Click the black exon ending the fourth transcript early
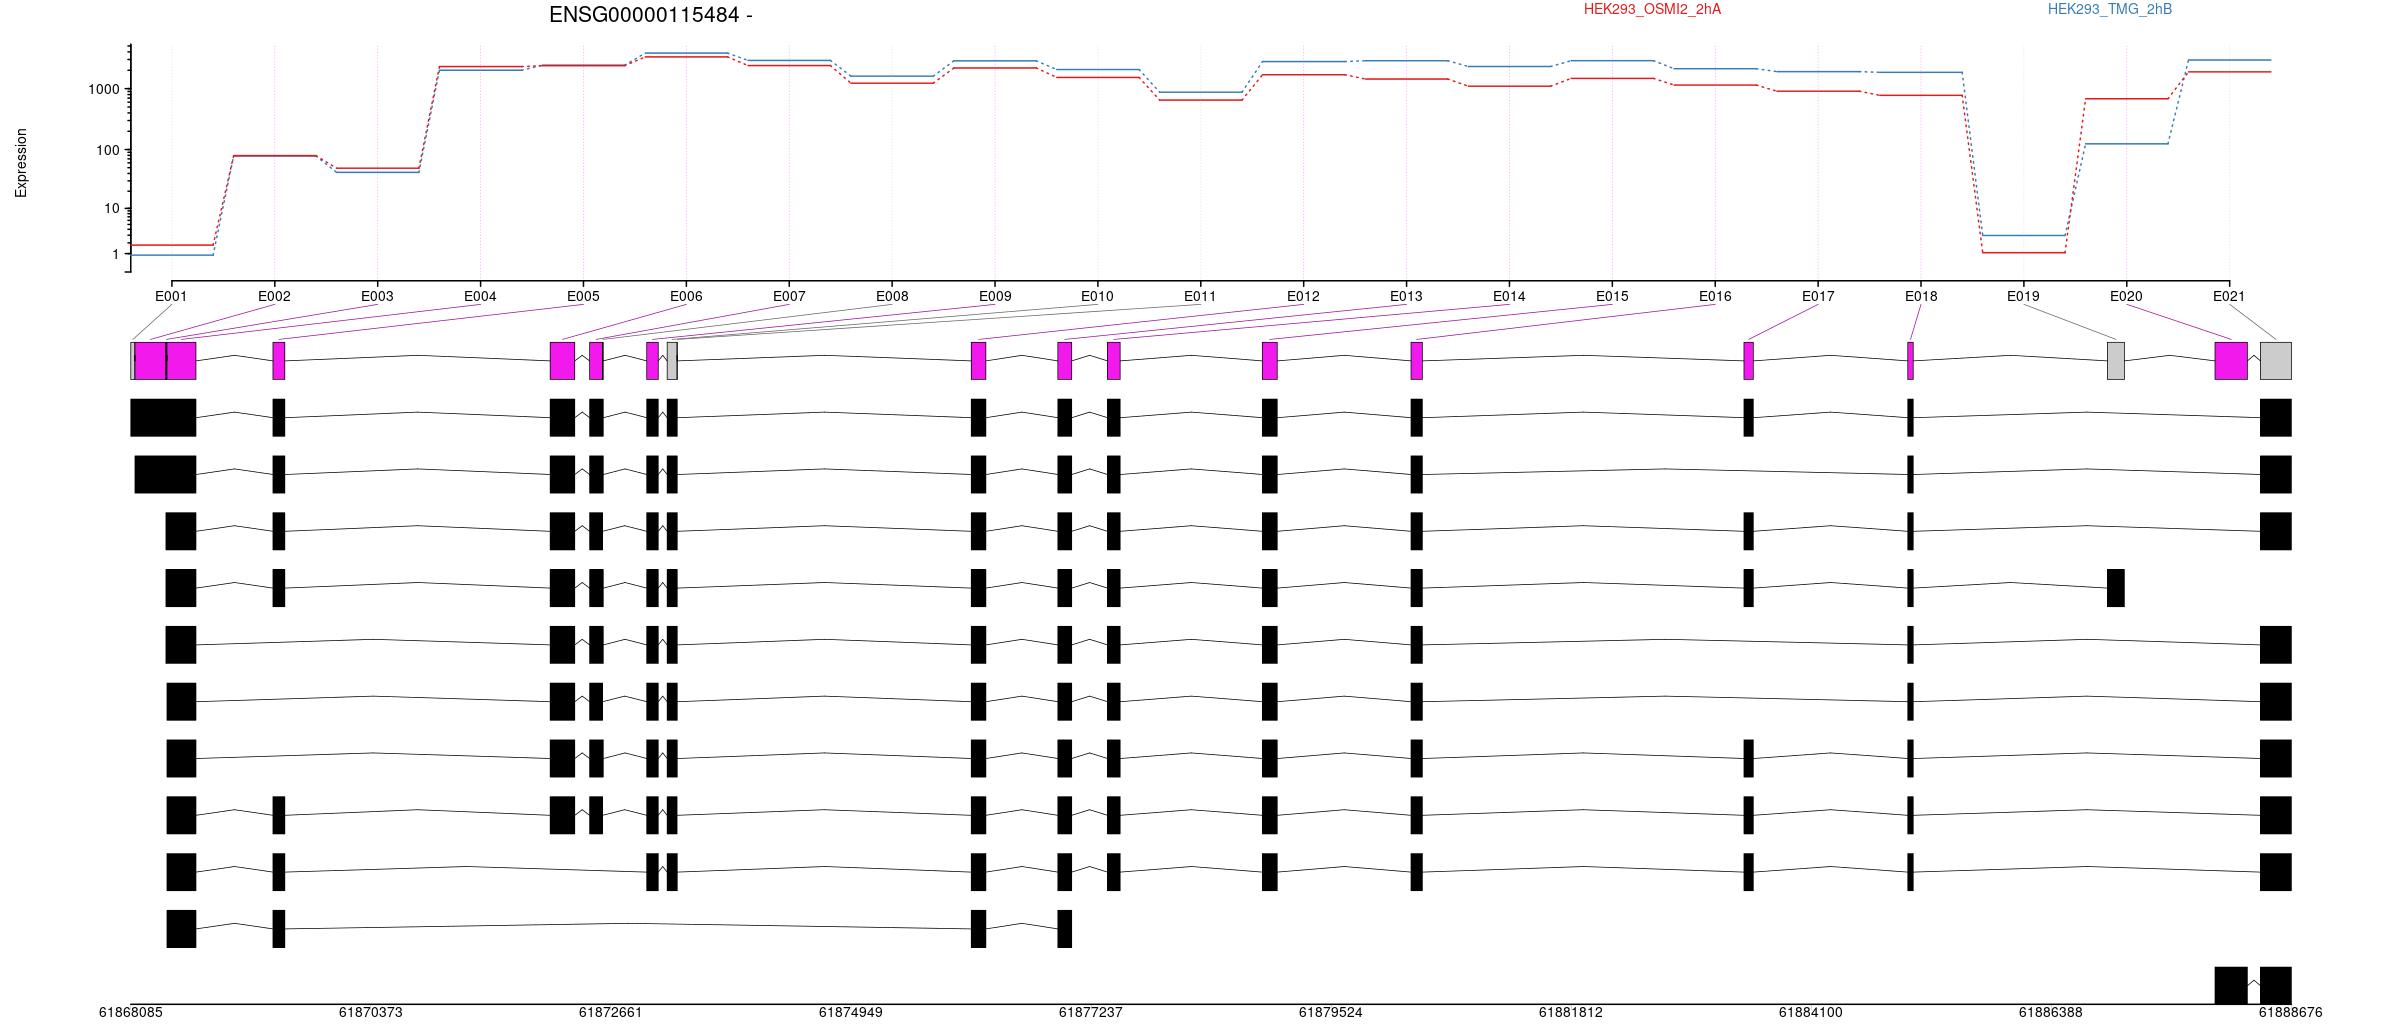The width and height of the screenshot is (2400, 1030). (2115, 588)
